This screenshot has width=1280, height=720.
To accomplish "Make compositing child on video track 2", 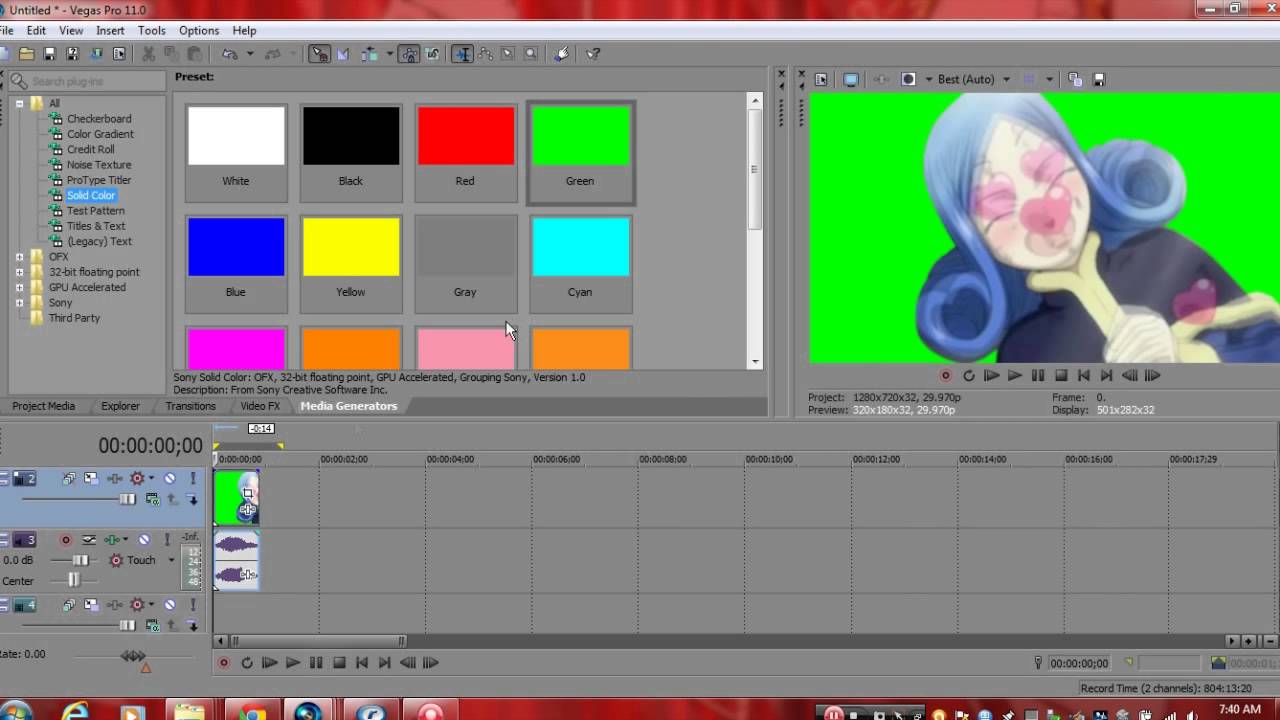I will [193, 500].
